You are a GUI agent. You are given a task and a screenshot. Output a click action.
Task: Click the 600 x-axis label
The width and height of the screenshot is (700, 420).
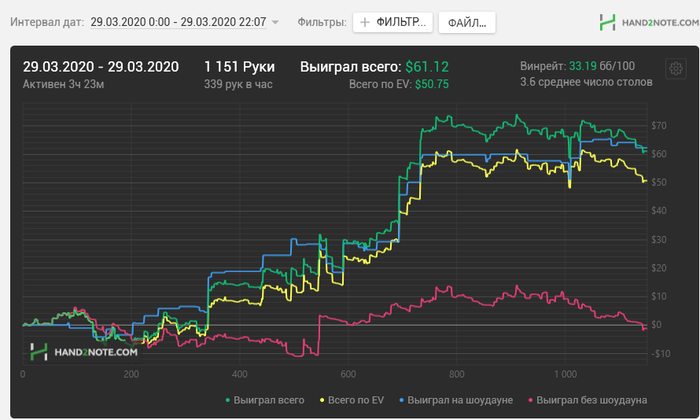point(348,374)
